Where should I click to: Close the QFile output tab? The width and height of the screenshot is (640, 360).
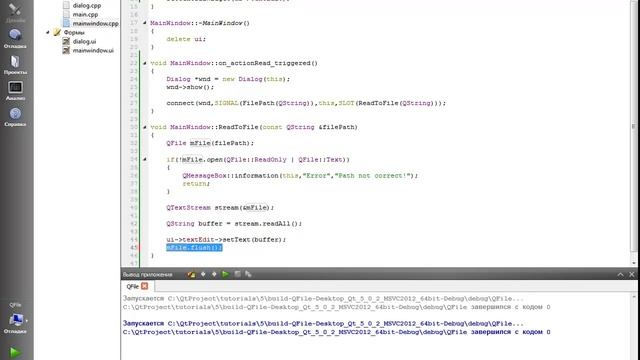pos(144,286)
